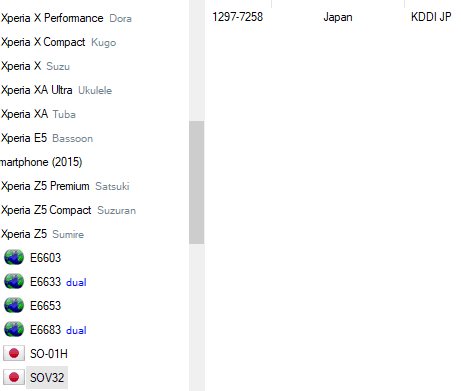Screen dimensions: 461x391
Task: Select the E6603 model entry
Action: point(46,258)
